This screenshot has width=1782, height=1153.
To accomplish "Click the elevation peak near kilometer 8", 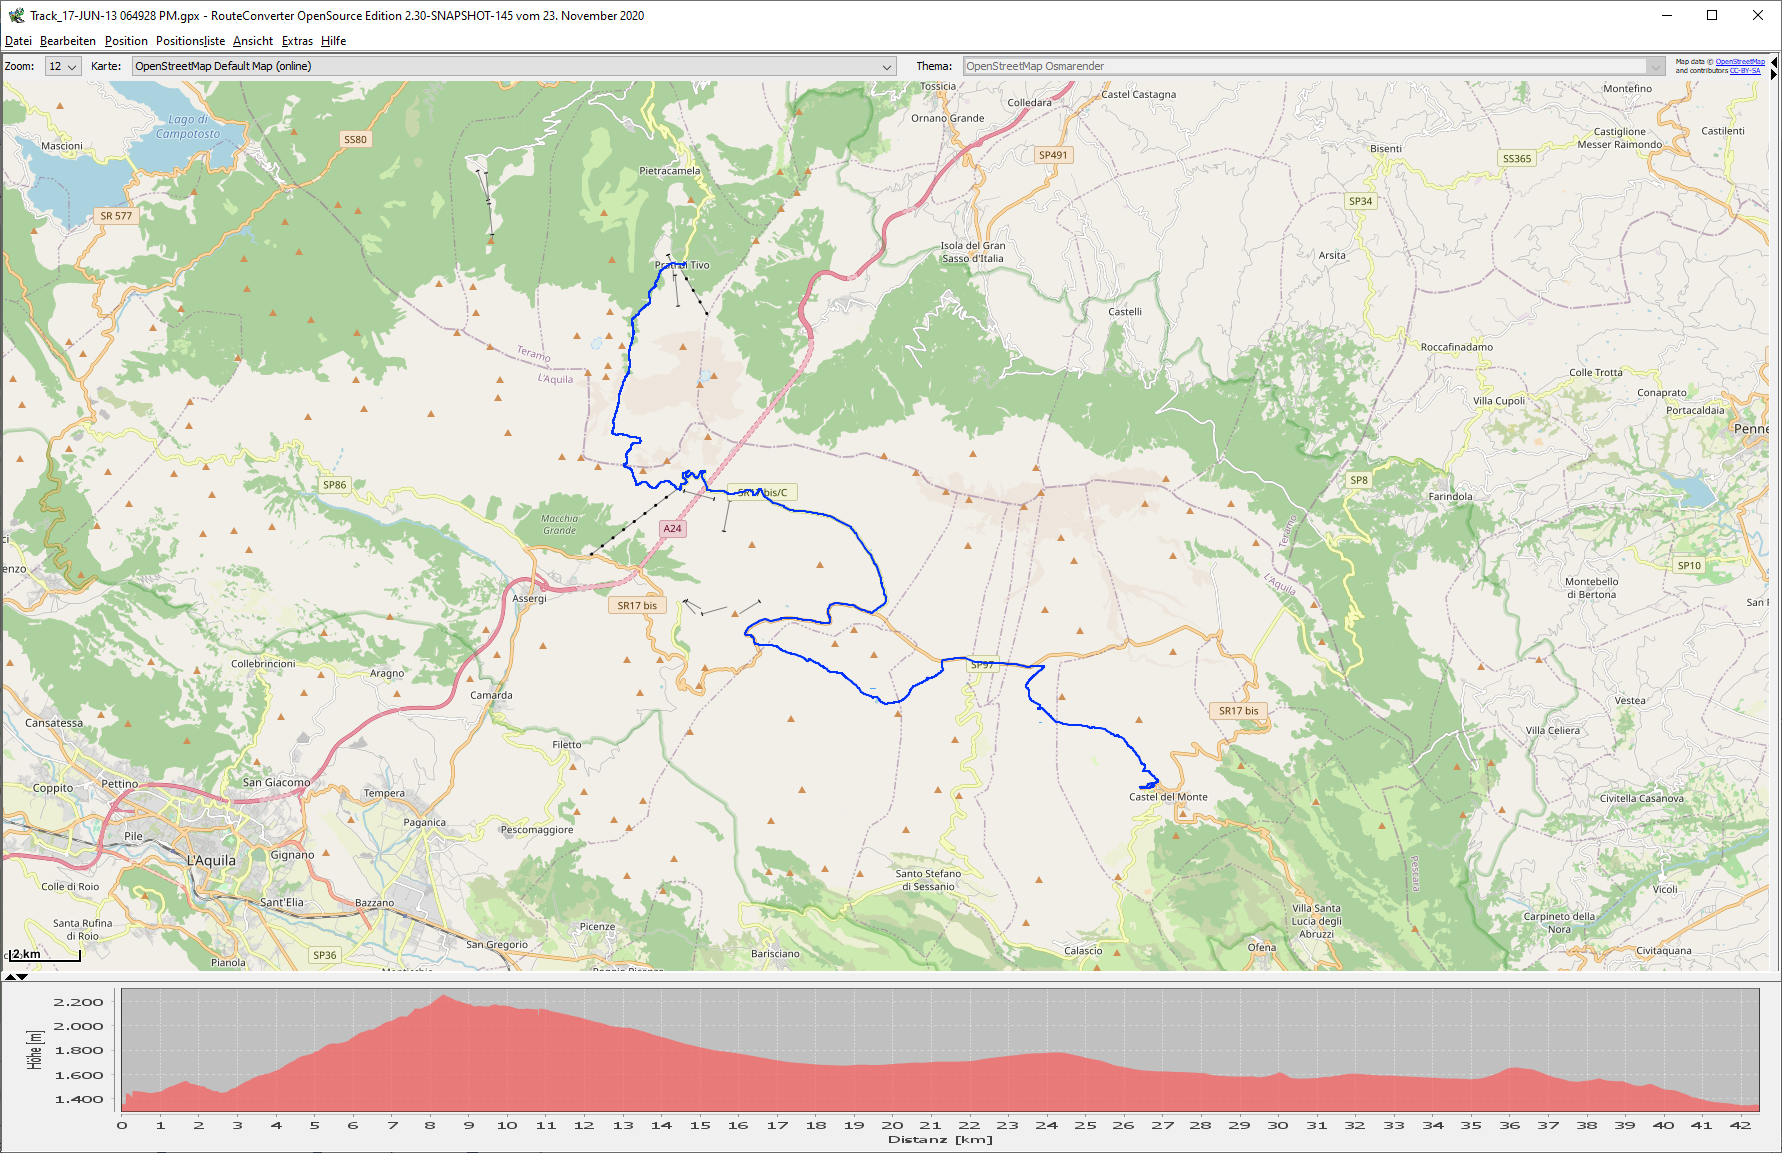I will coord(442,996).
